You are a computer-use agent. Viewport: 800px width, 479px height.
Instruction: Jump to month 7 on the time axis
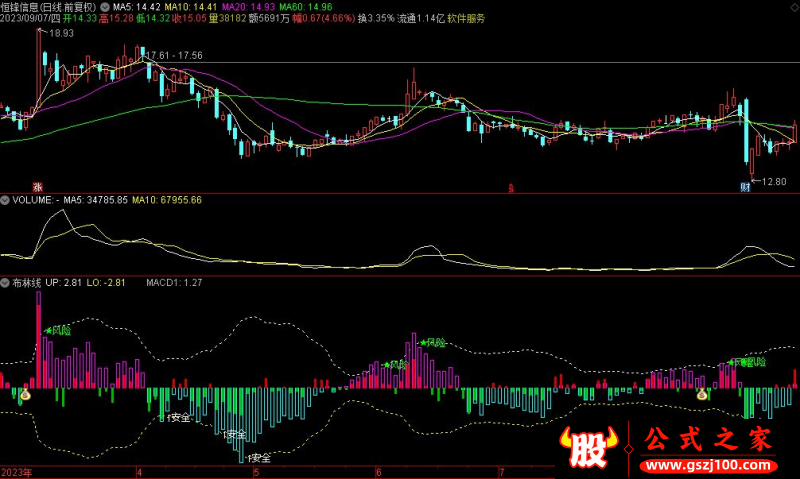point(502,473)
